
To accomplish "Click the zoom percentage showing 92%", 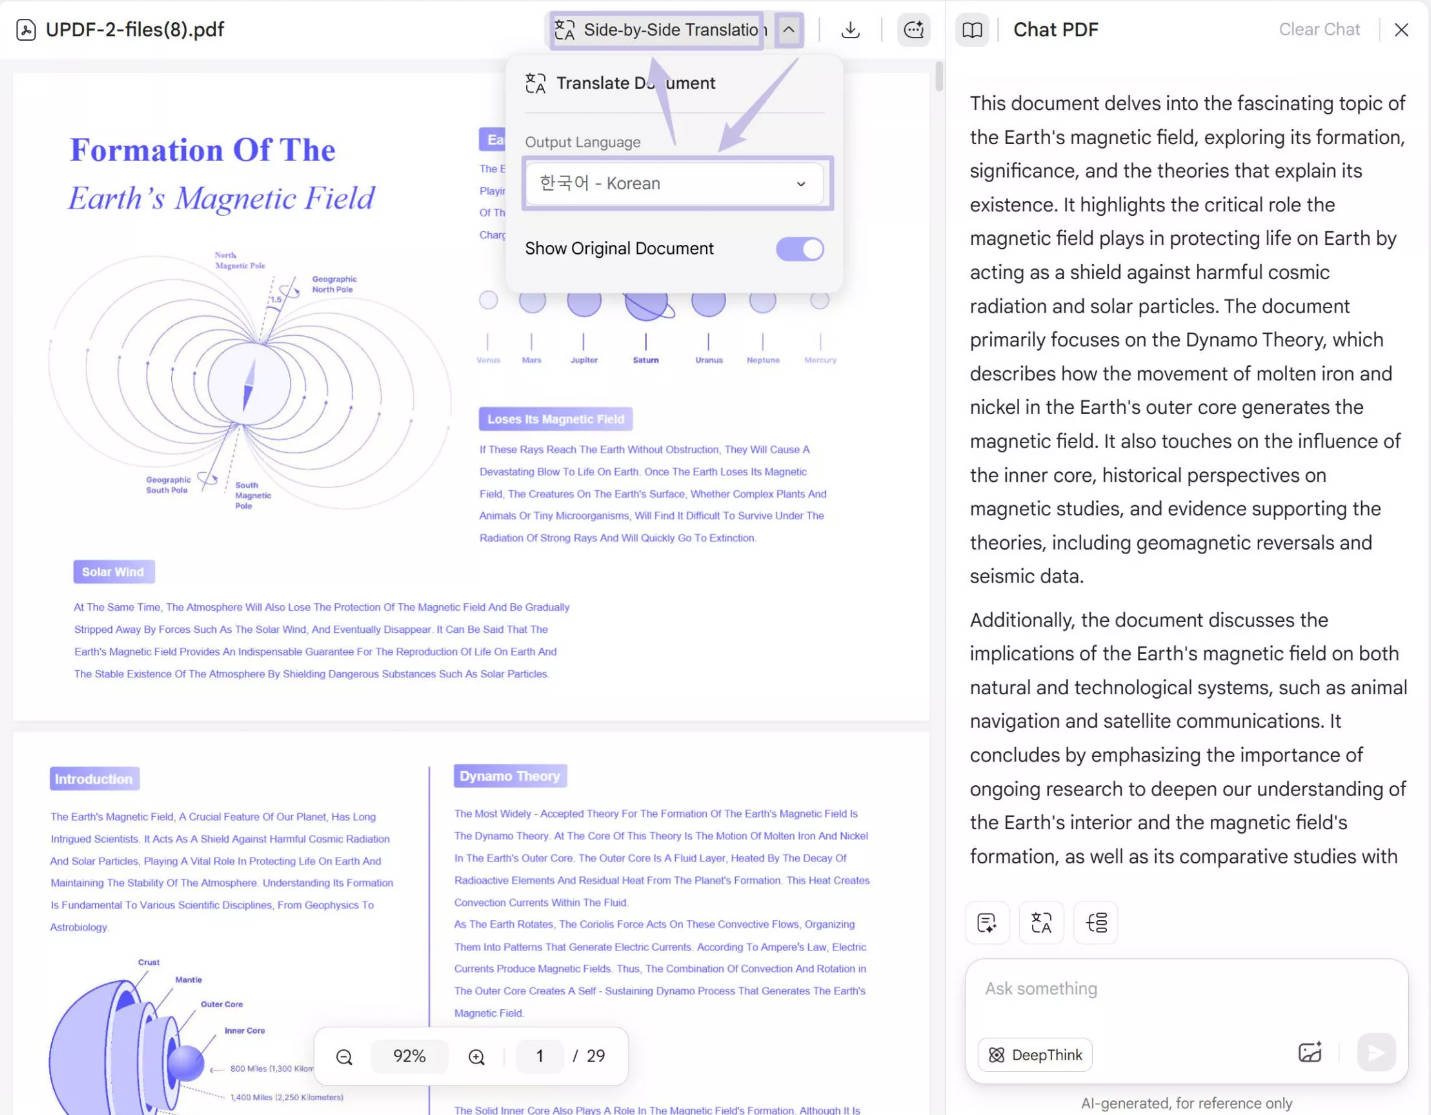I will (x=410, y=1056).
